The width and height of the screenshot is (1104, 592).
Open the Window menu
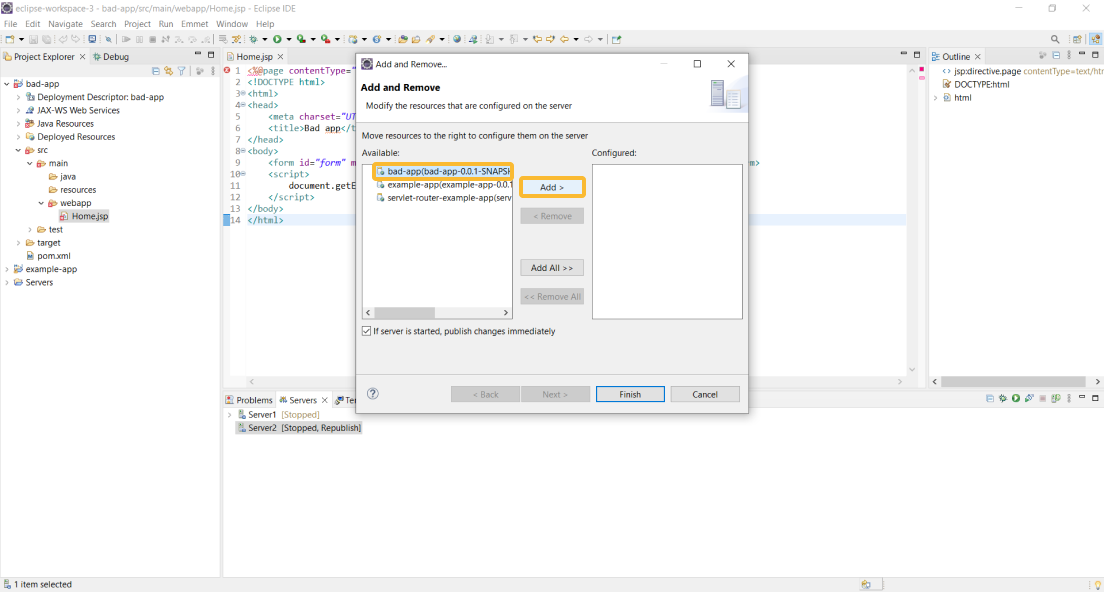(x=232, y=24)
